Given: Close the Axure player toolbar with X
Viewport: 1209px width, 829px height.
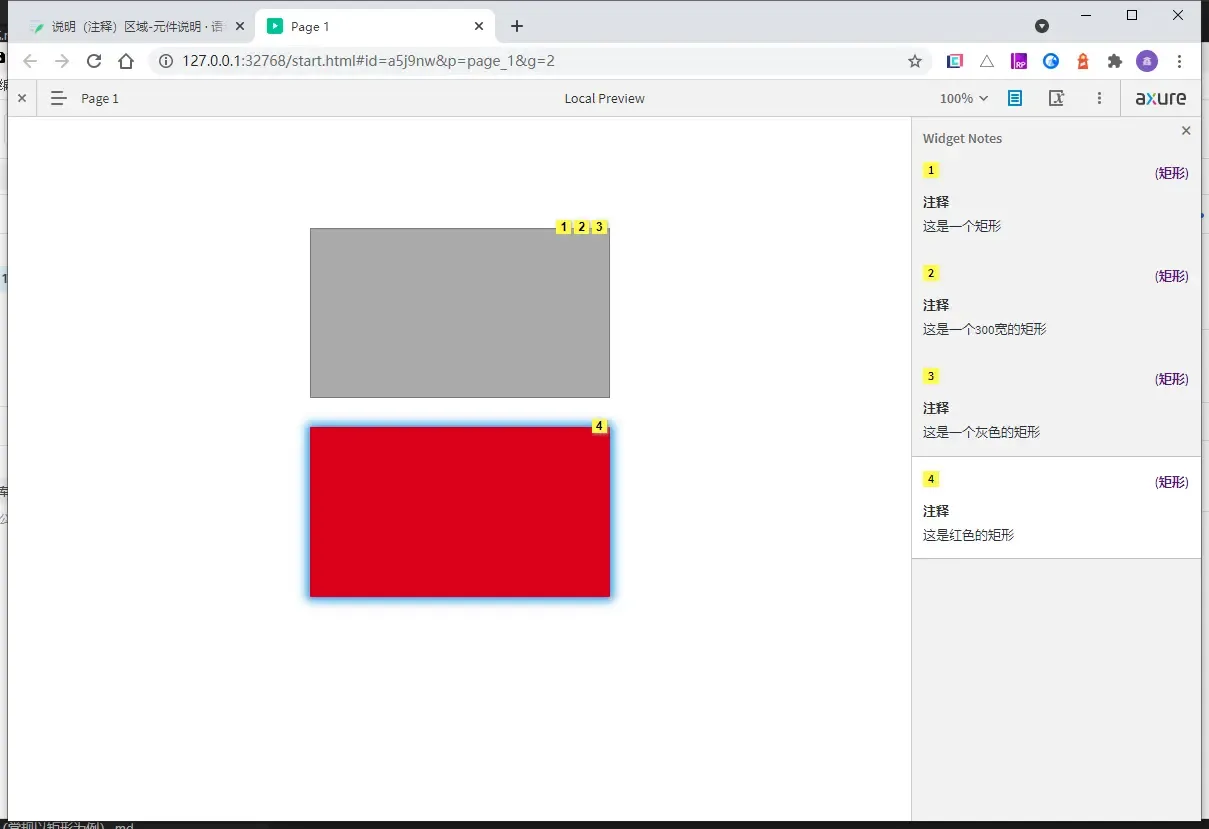Looking at the screenshot, I should pyautogui.click(x=22, y=98).
